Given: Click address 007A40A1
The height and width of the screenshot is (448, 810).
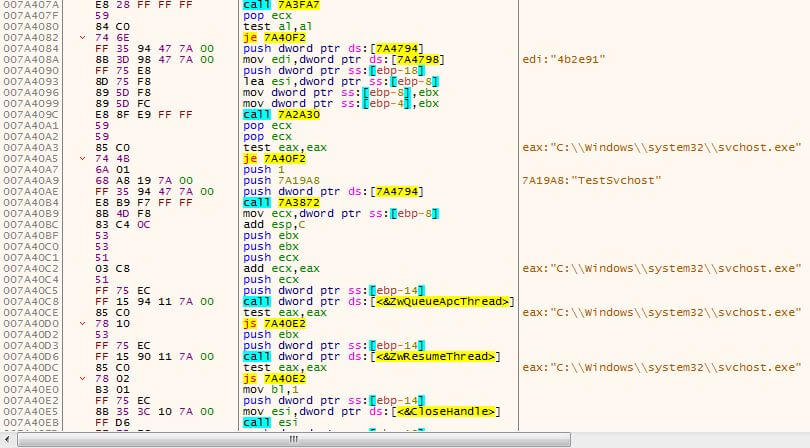Looking at the screenshot, I should tap(31, 126).
